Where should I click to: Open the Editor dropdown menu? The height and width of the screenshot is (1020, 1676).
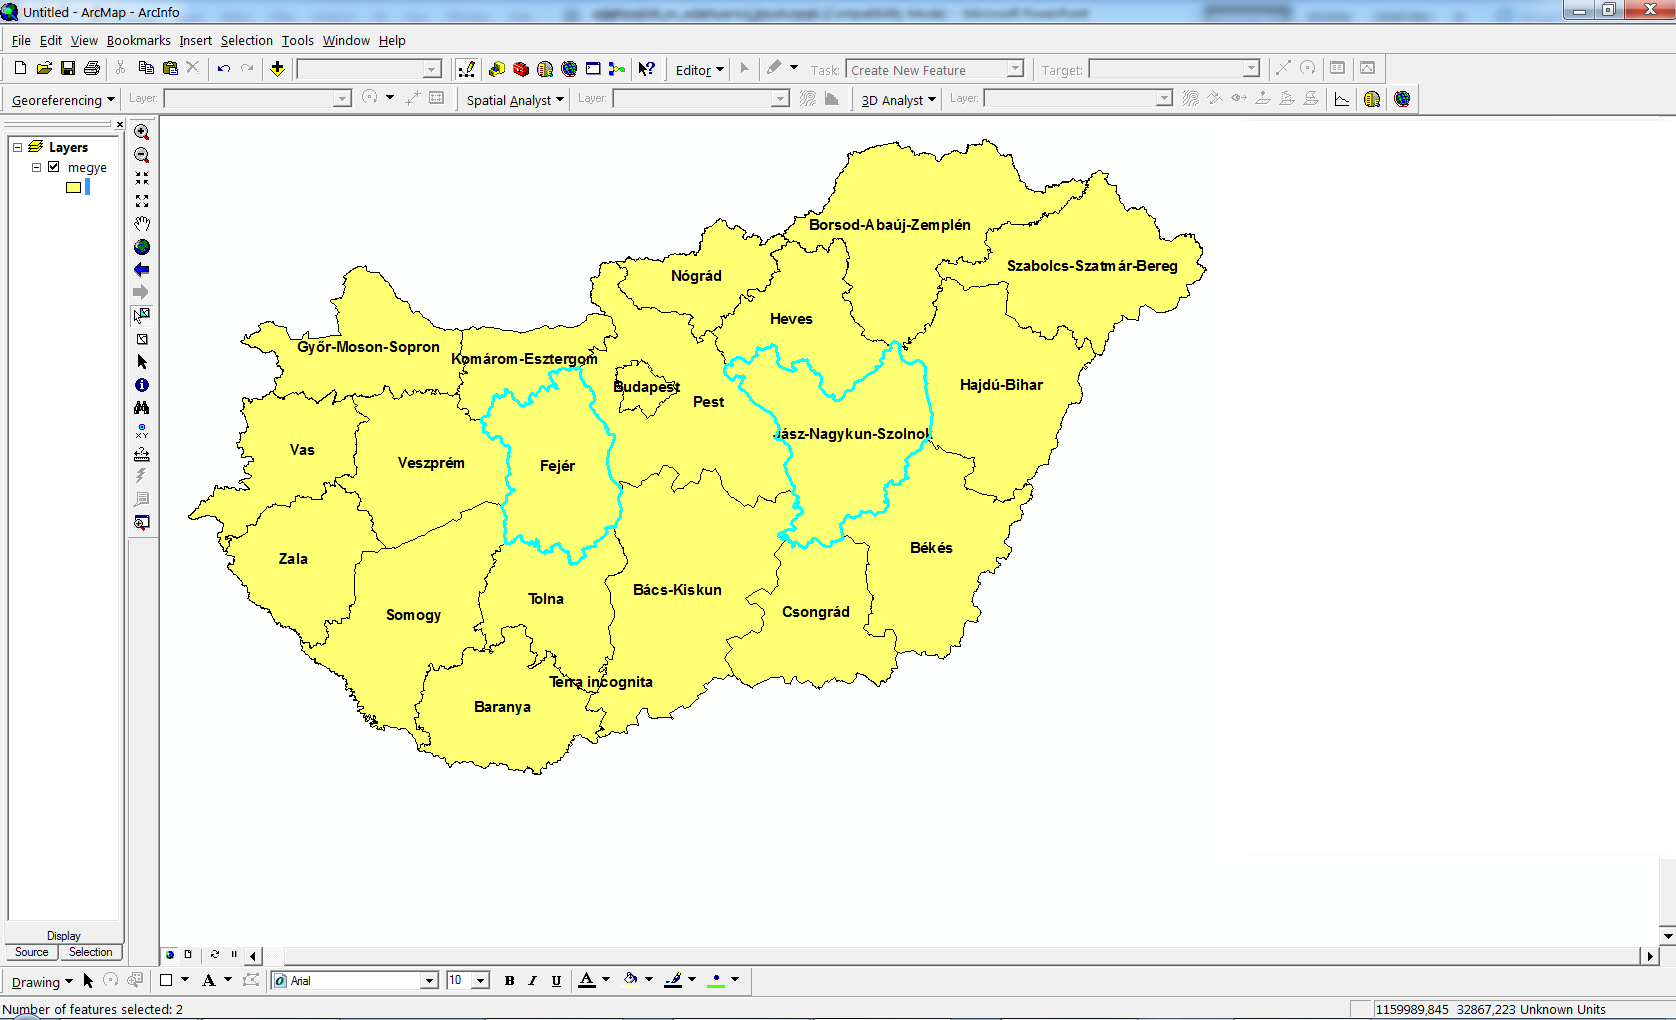(699, 70)
